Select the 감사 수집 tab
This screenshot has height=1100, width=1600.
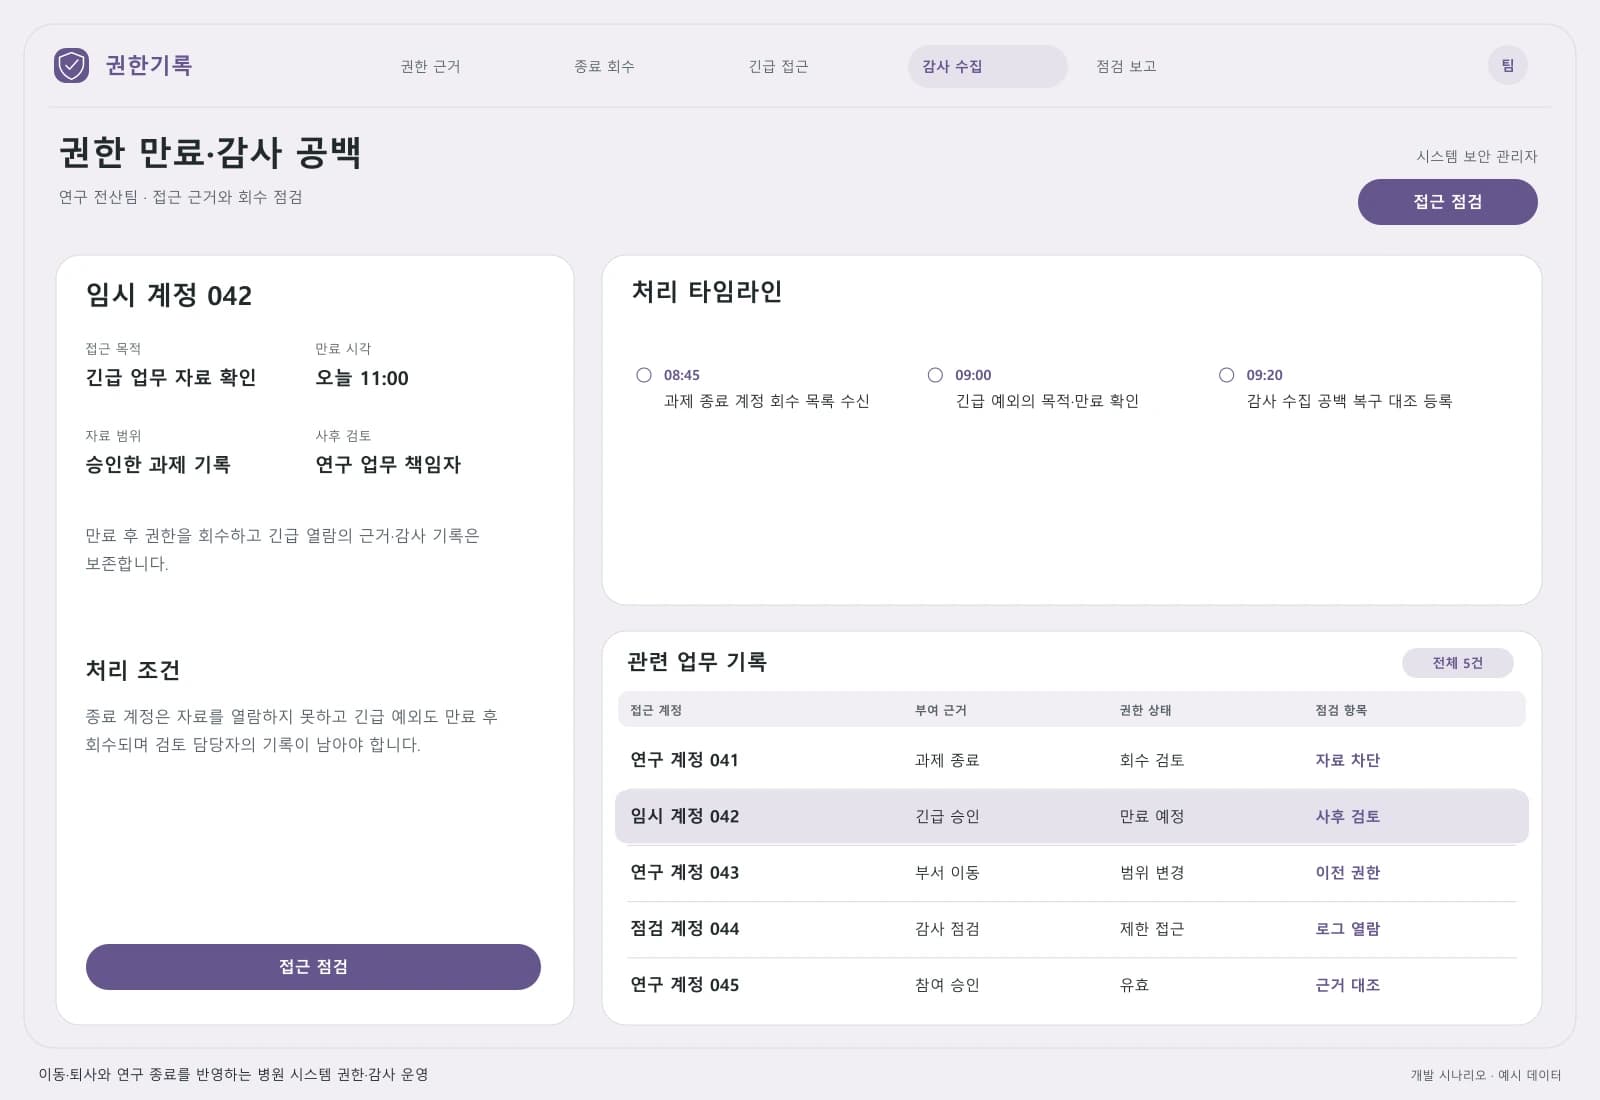(987, 66)
